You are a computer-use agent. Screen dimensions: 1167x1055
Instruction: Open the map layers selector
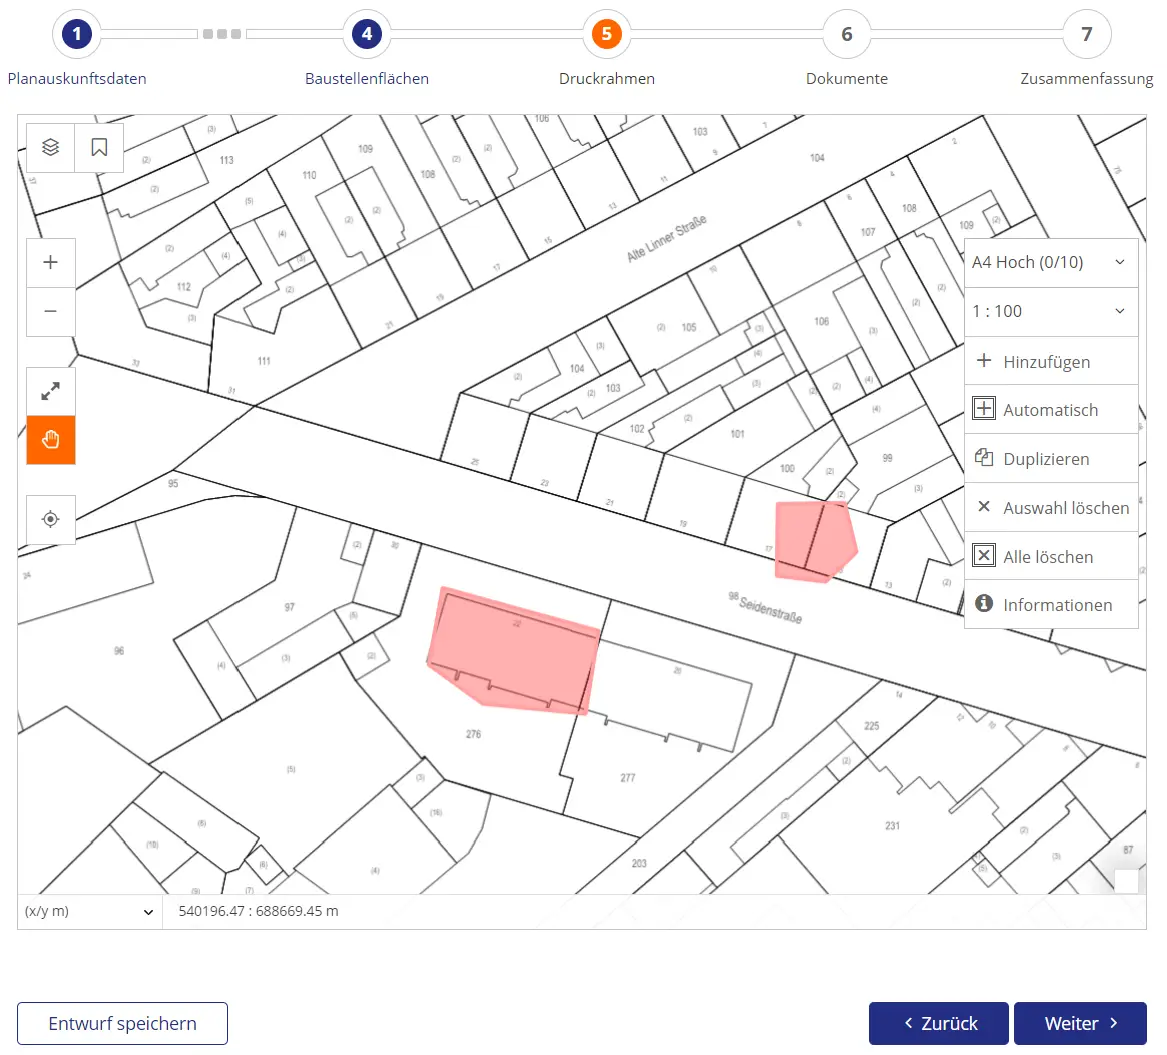[50, 147]
